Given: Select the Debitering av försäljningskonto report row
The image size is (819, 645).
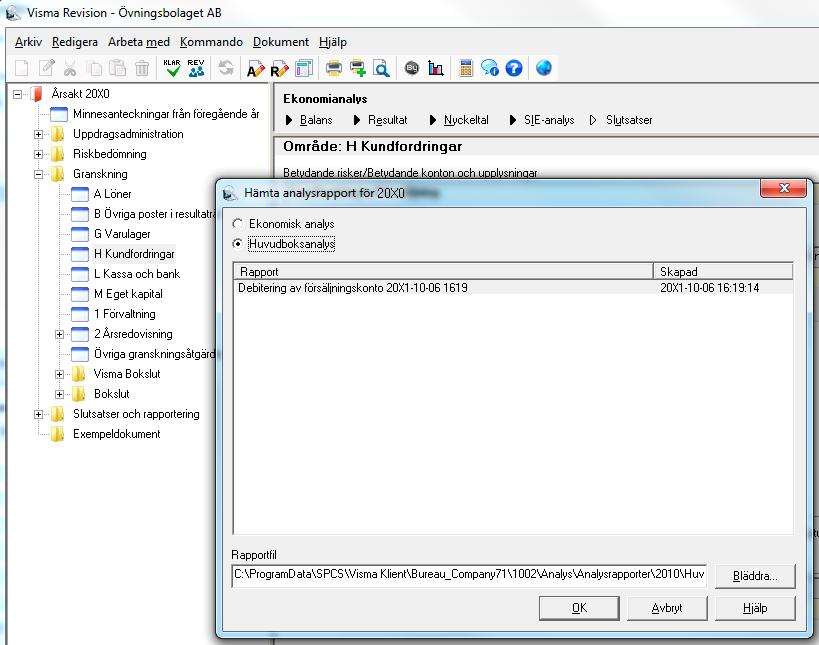Looking at the screenshot, I should tap(513, 288).
